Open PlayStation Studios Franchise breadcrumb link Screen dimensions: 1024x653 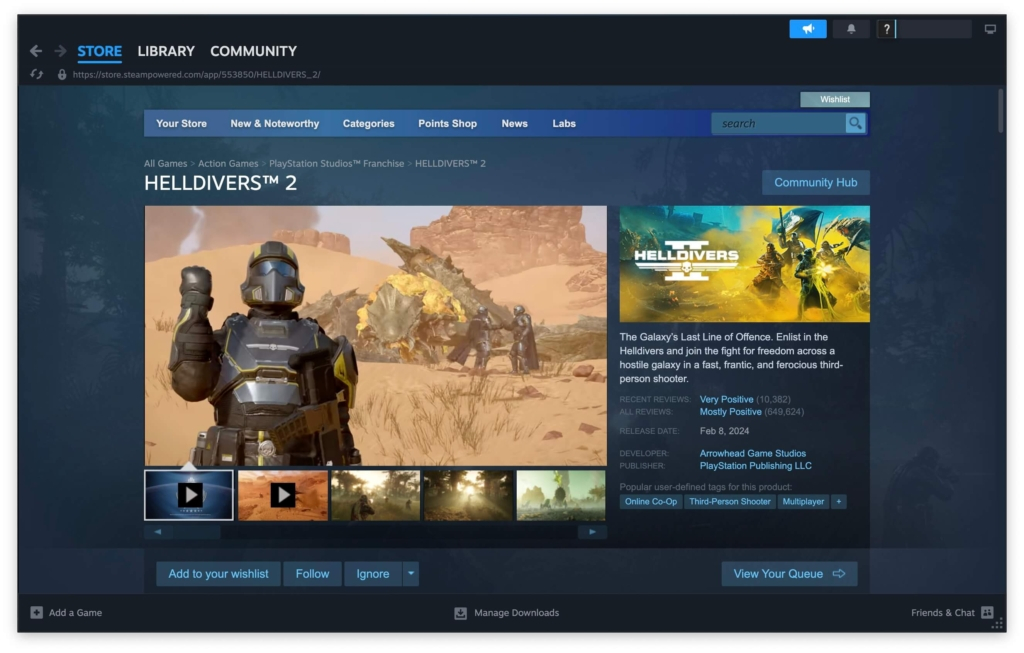click(x=336, y=163)
